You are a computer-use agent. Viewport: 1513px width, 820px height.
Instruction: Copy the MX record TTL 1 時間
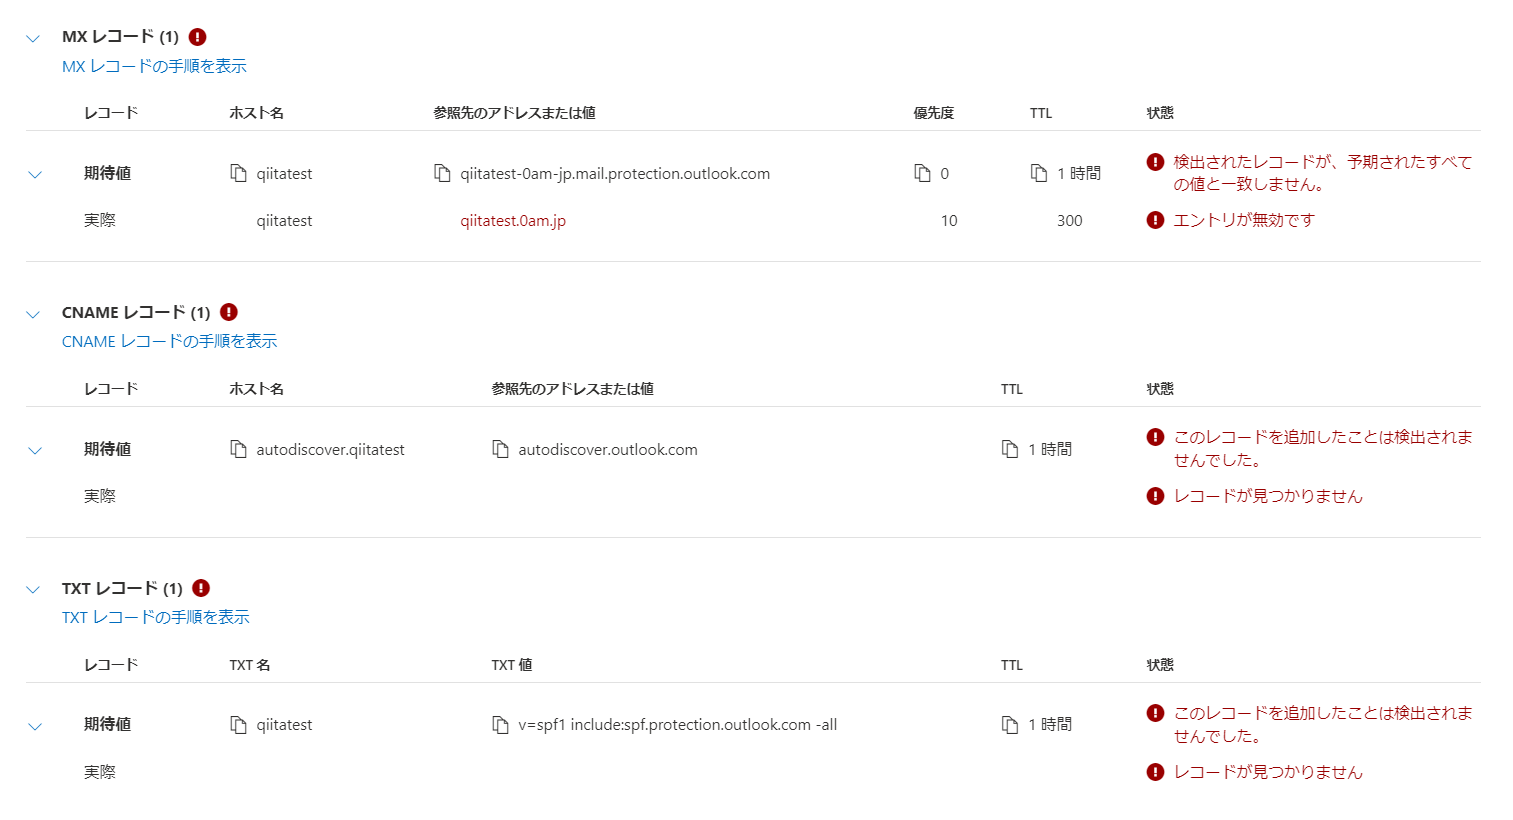coord(1039,173)
